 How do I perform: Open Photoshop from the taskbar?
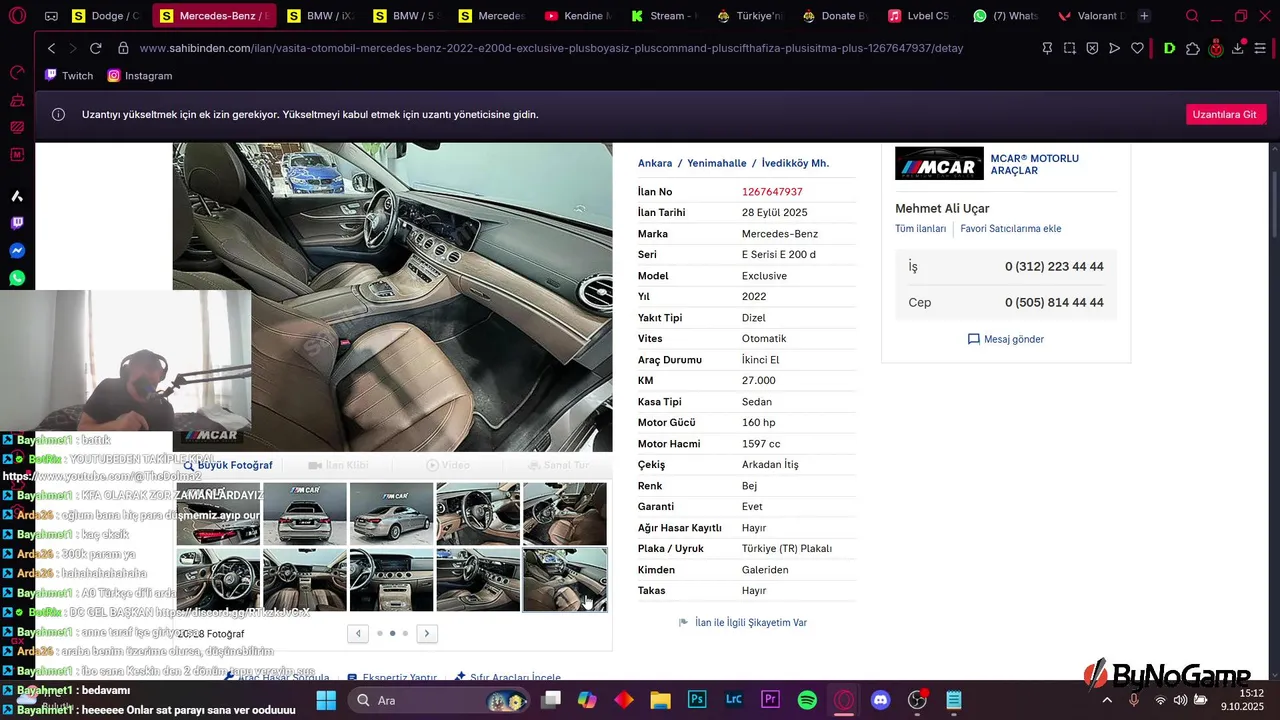[698, 700]
